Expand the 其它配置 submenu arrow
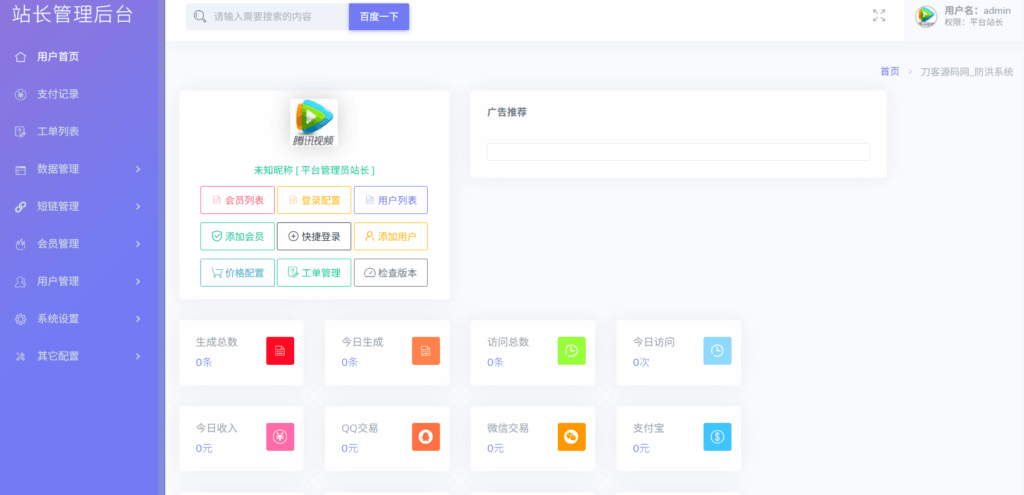The image size is (1024, 495). pos(138,357)
